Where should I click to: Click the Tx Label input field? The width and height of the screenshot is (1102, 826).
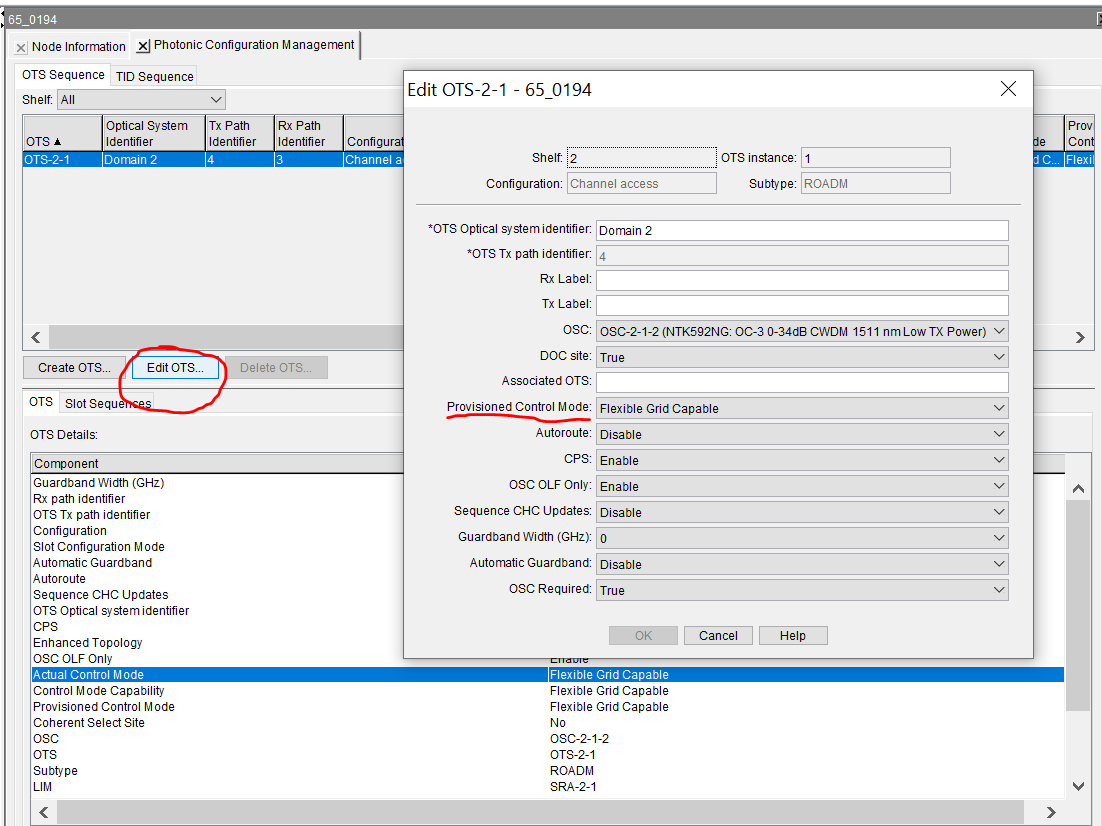point(802,305)
